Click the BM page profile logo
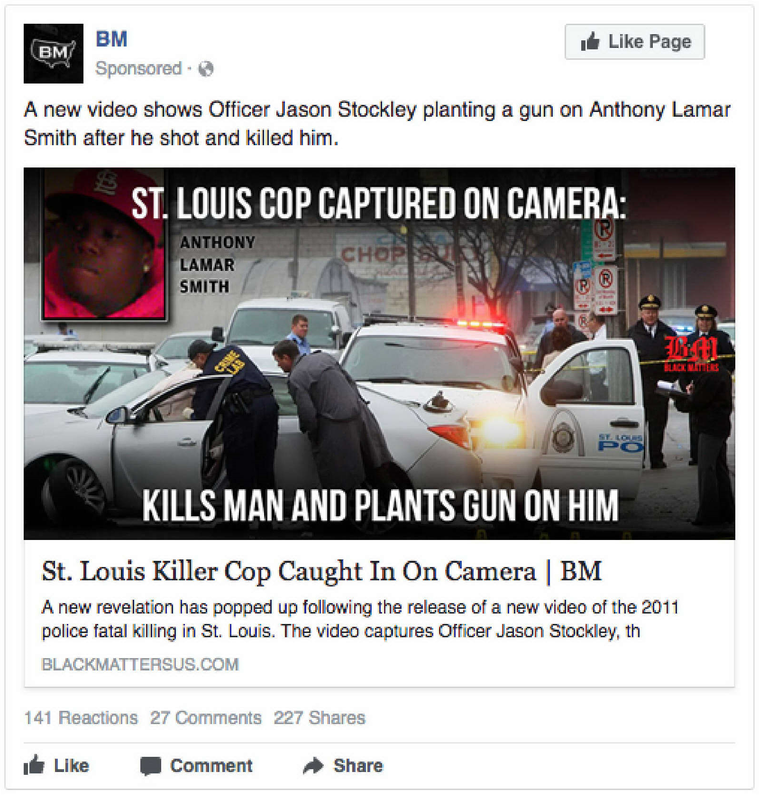 53,53
